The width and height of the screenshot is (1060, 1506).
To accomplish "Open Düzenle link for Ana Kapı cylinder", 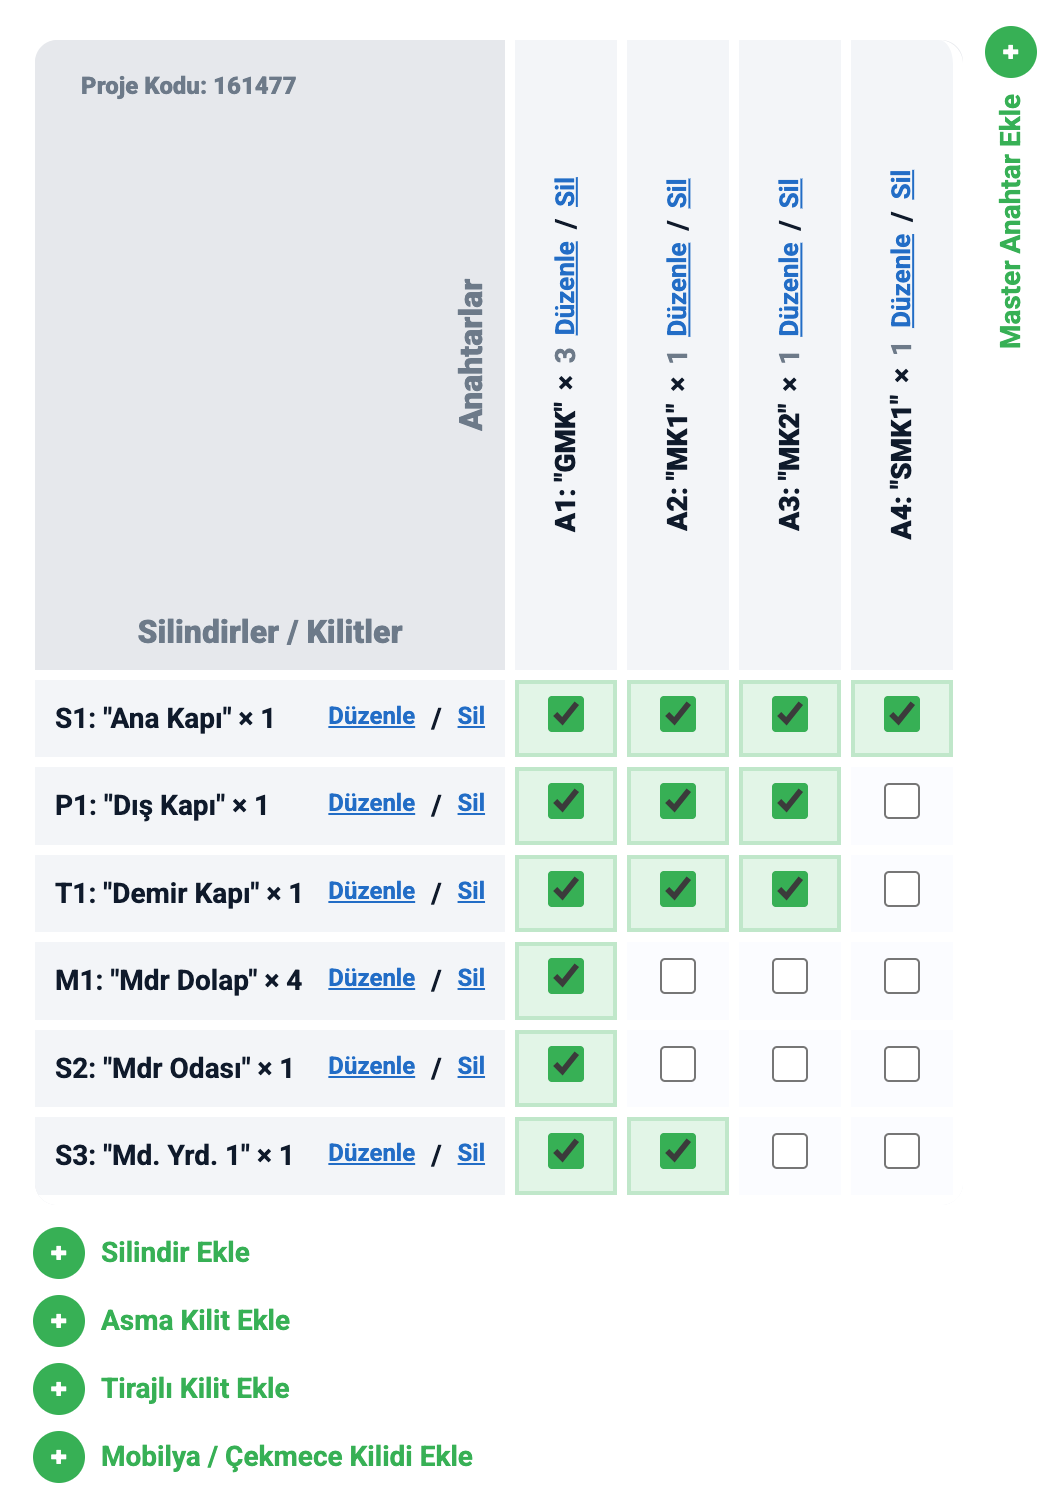I will (x=371, y=716).
